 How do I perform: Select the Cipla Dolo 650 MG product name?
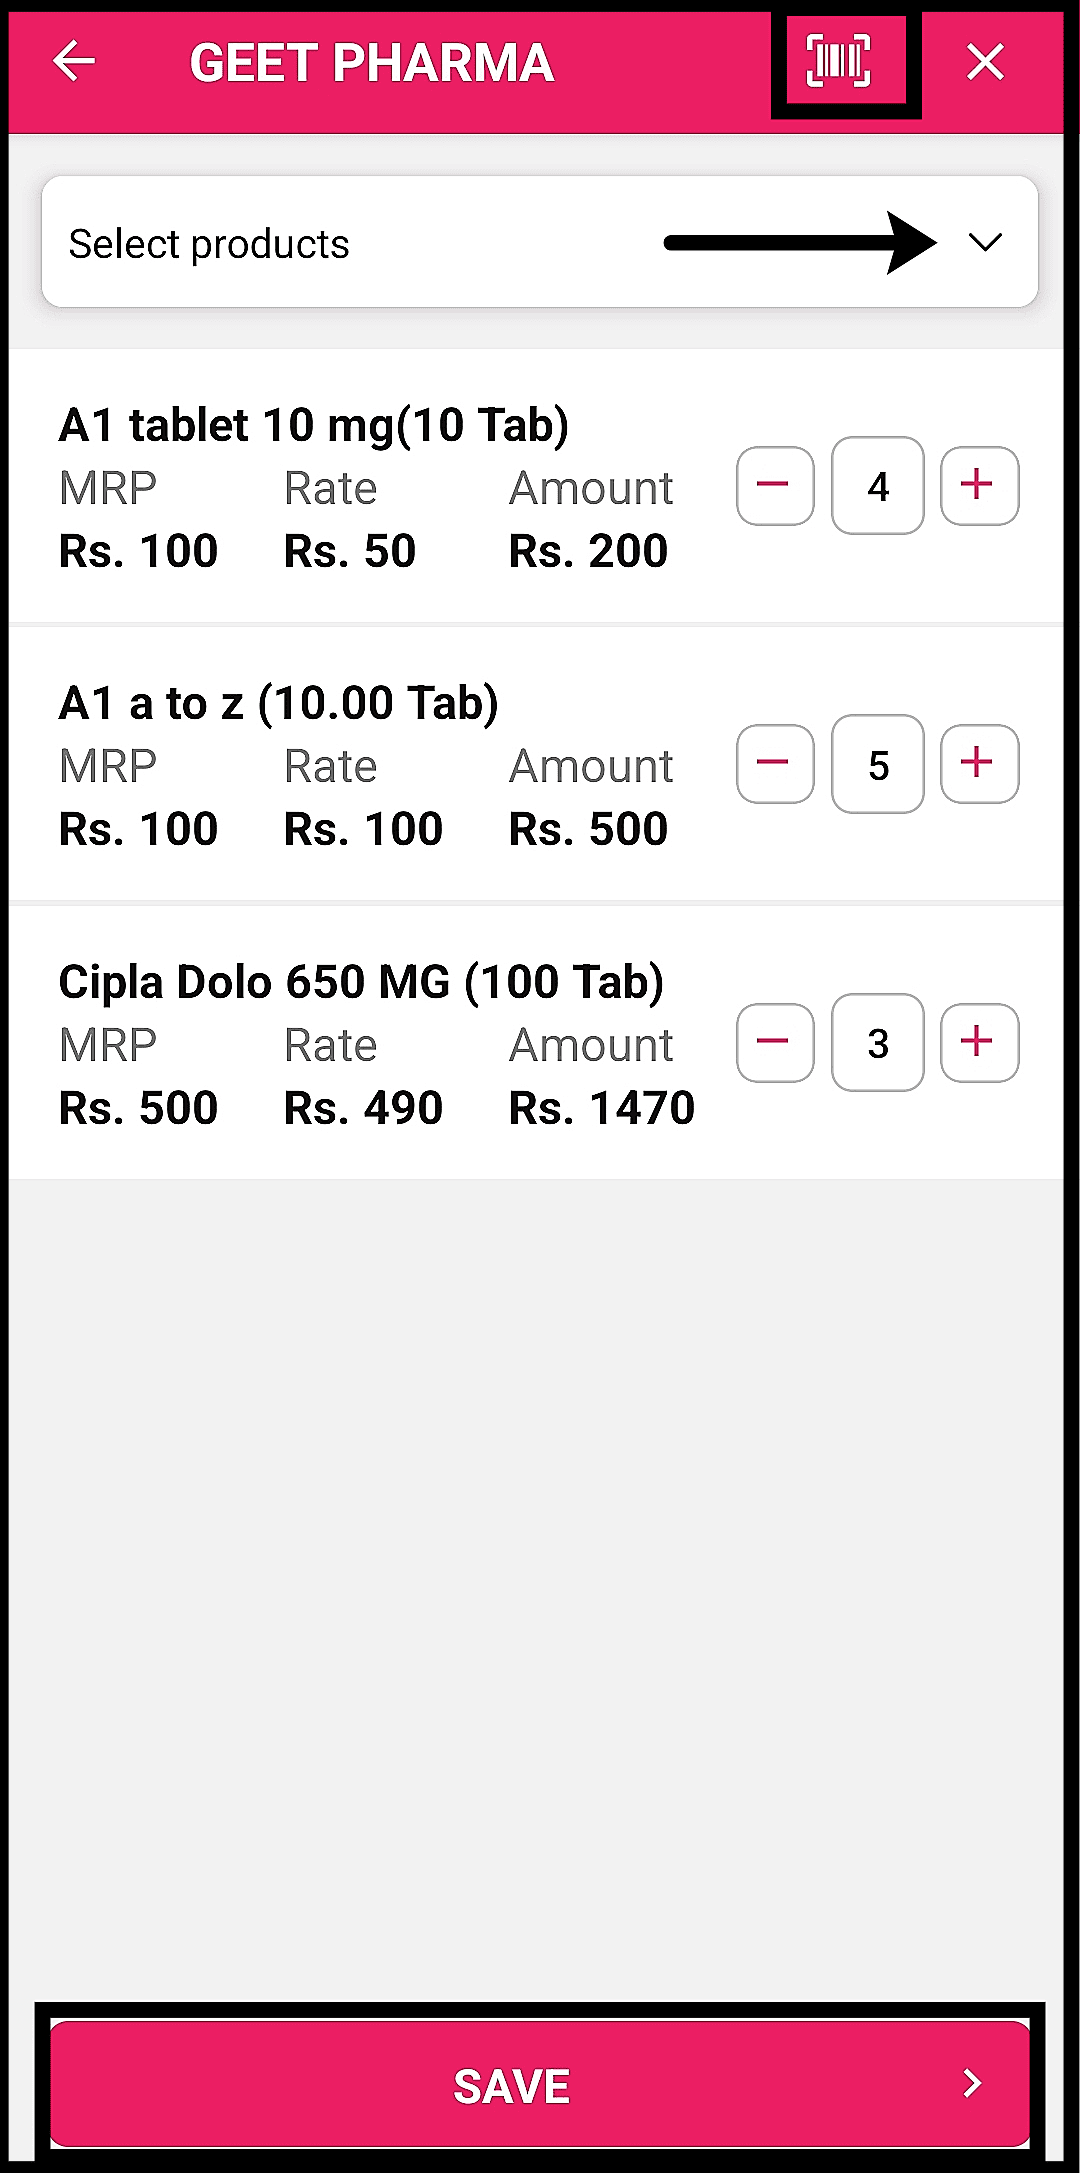[x=361, y=982]
